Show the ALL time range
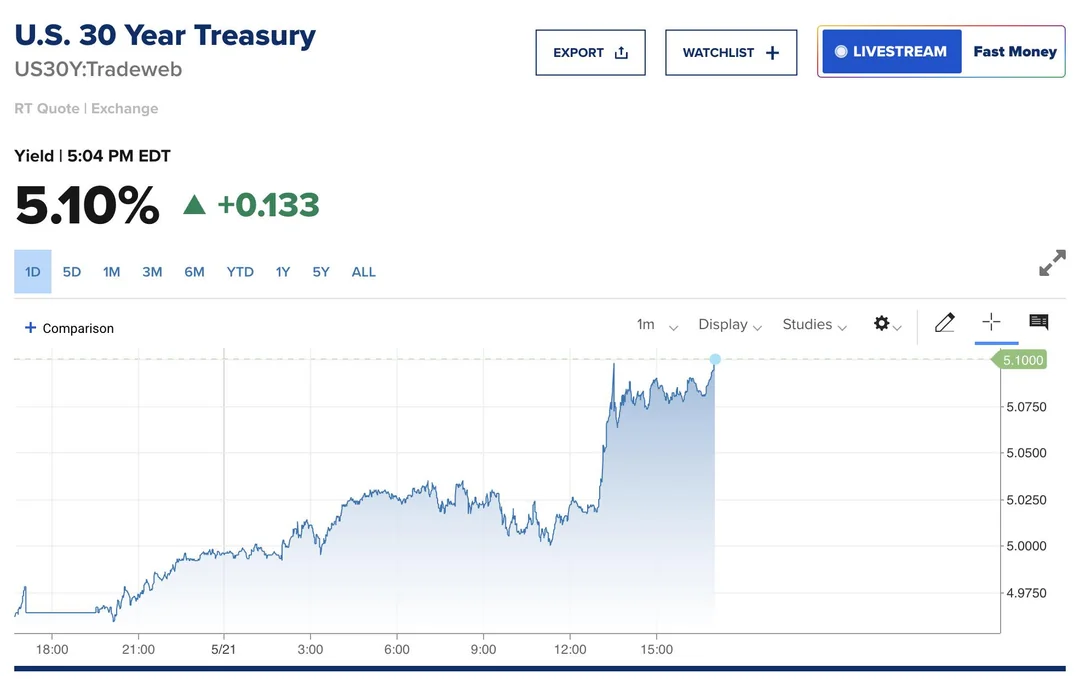The image size is (1080, 679). click(x=364, y=272)
